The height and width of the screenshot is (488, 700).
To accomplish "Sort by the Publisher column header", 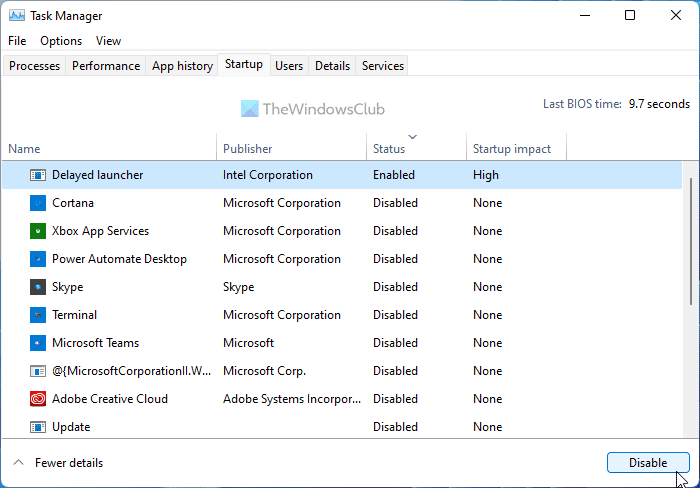I will (292, 149).
